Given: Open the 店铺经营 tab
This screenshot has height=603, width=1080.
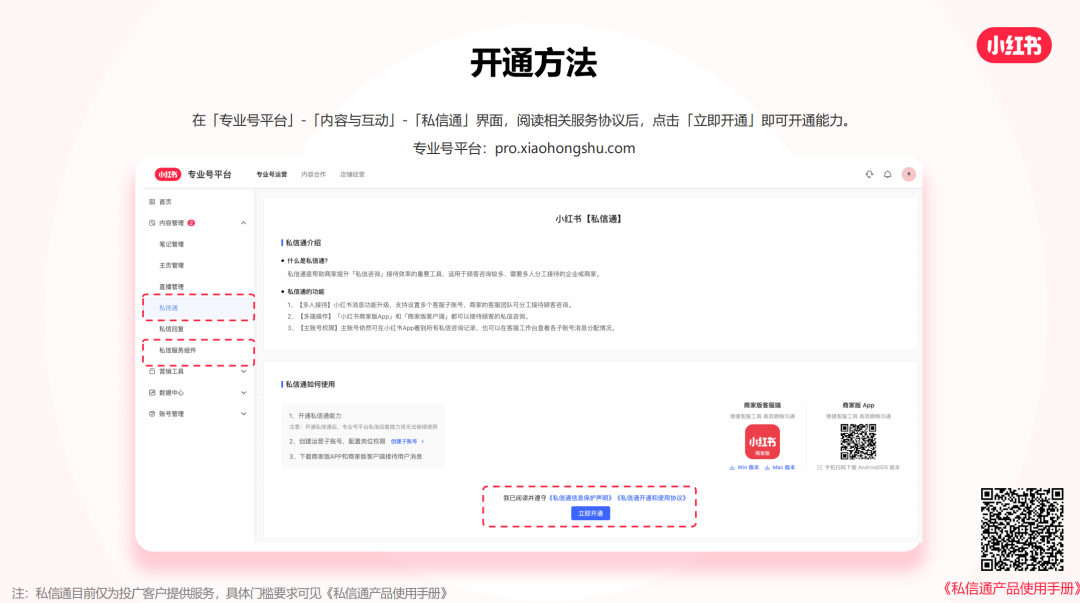Looking at the screenshot, I should (352, 174).
